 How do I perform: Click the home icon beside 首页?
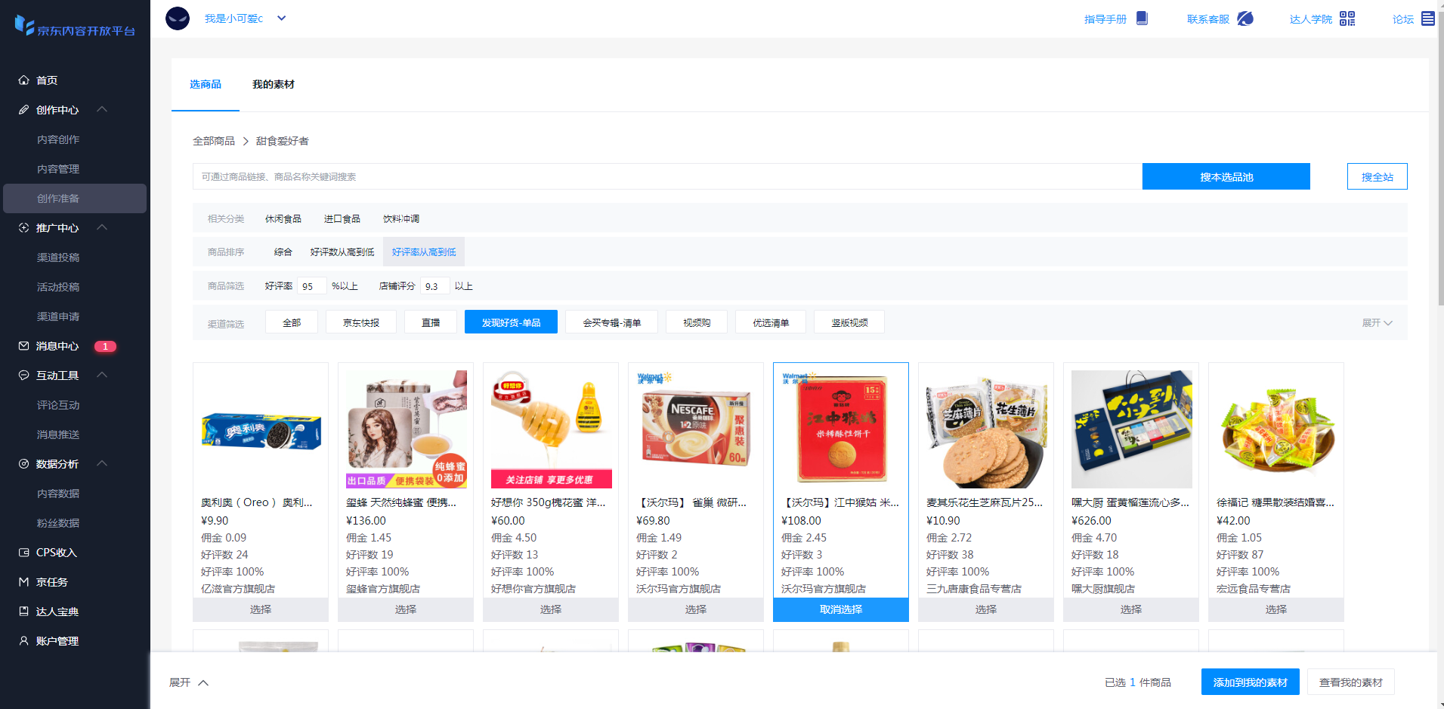coord(24,80)
